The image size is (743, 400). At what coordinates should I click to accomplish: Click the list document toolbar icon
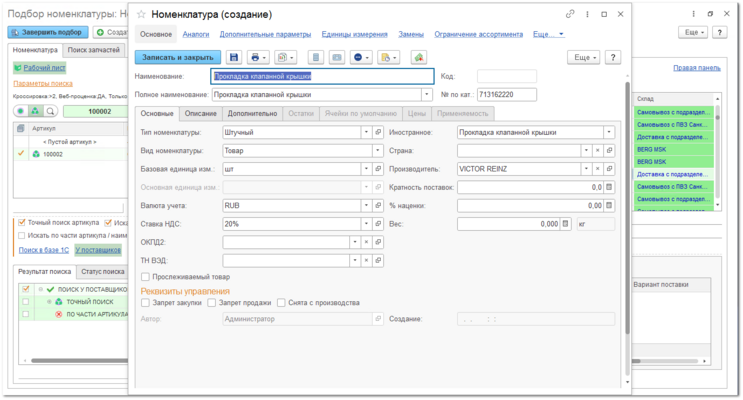pyautogui.click(x=316, y=57)
